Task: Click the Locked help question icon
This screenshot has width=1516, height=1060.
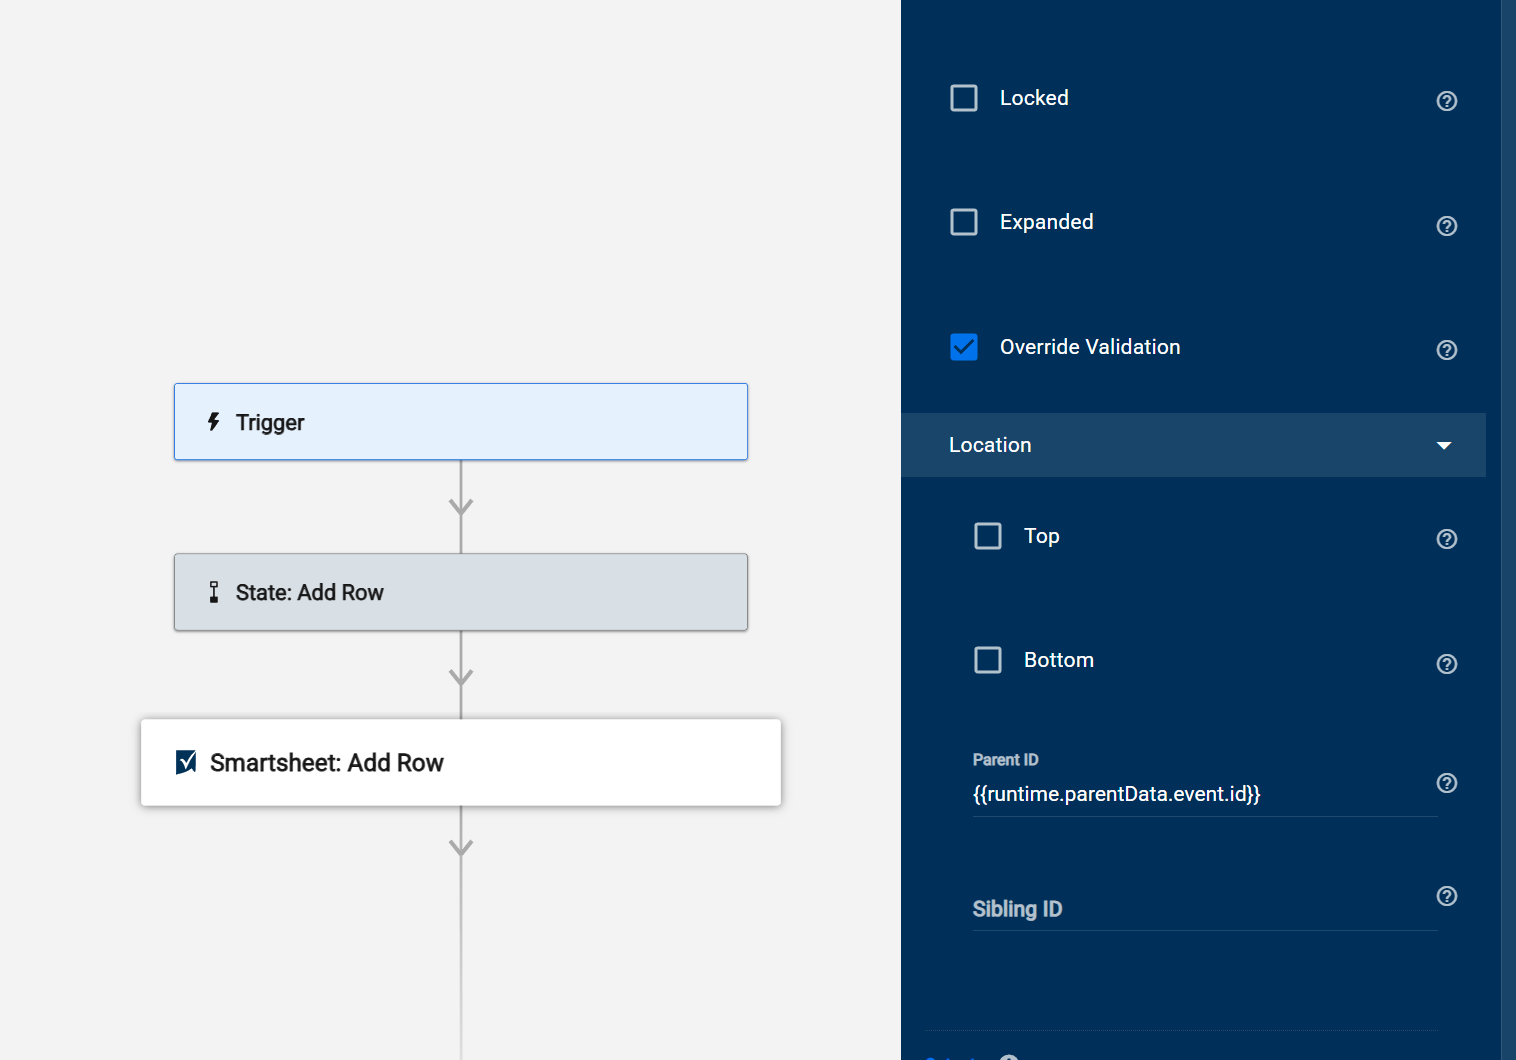Action: 1446,101
